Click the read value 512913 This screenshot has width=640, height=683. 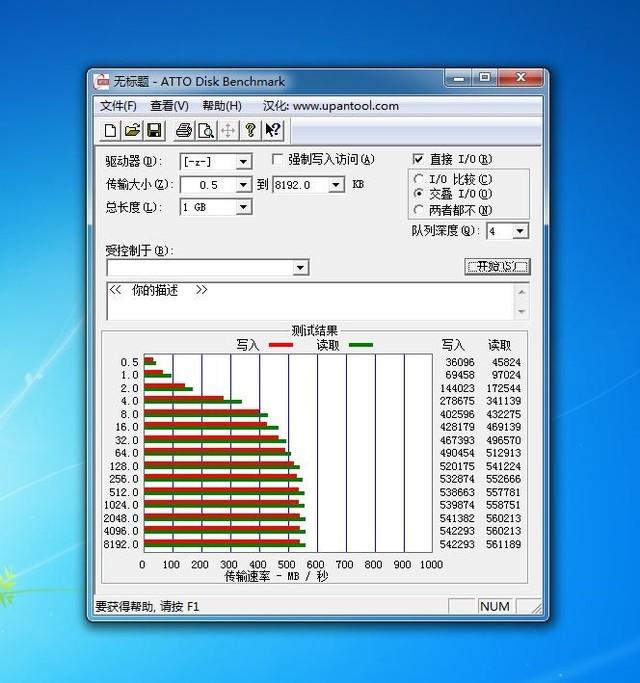click(503, 453)
